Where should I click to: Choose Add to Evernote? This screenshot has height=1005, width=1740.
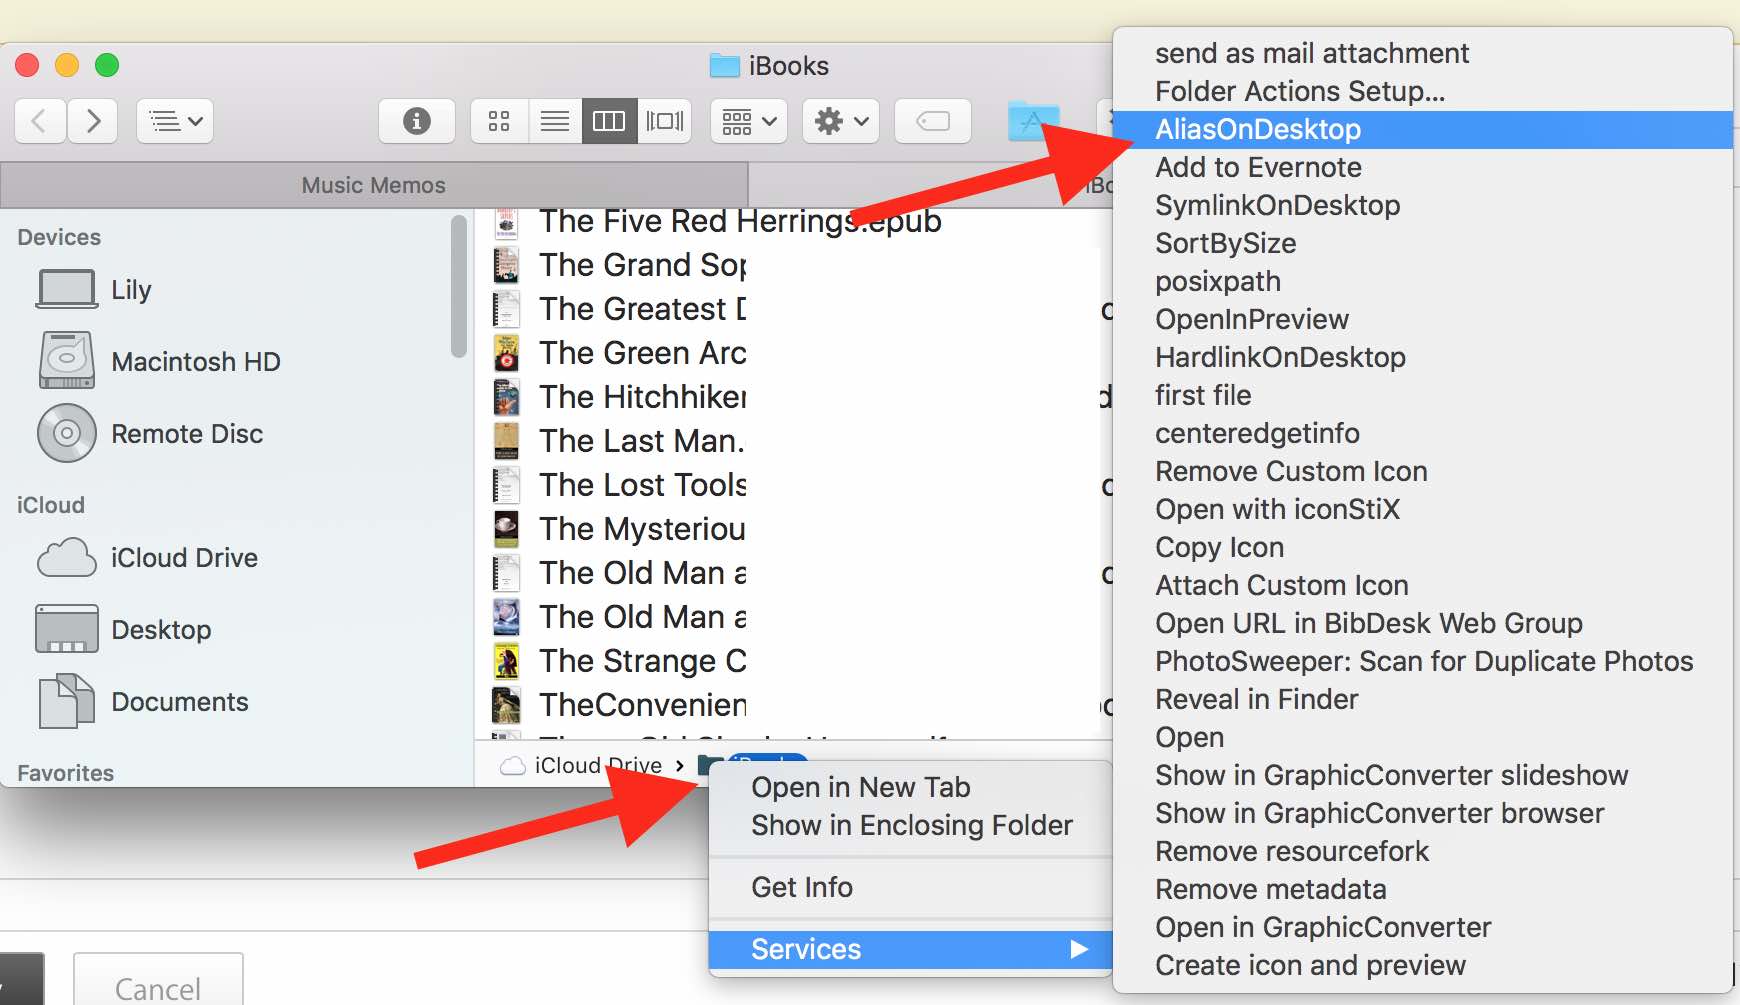(x=1422, y=167)
